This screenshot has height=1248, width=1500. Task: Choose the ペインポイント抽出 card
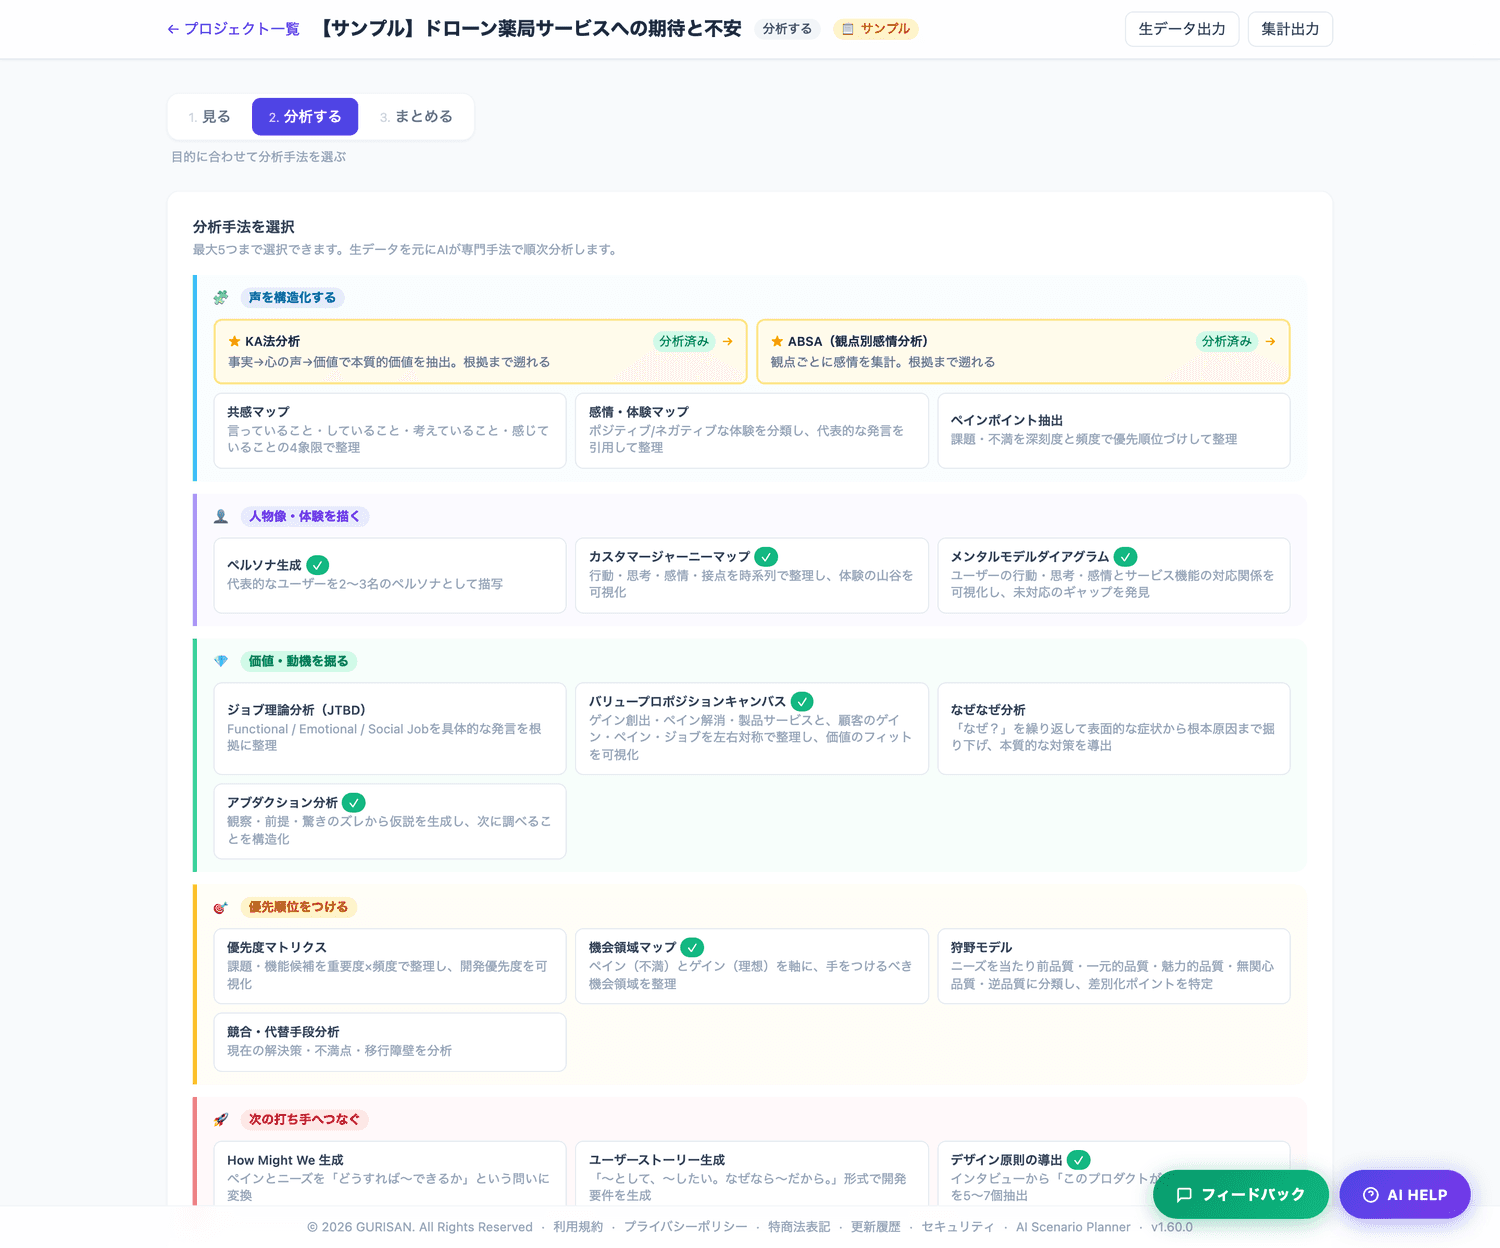coord(1114,430)
